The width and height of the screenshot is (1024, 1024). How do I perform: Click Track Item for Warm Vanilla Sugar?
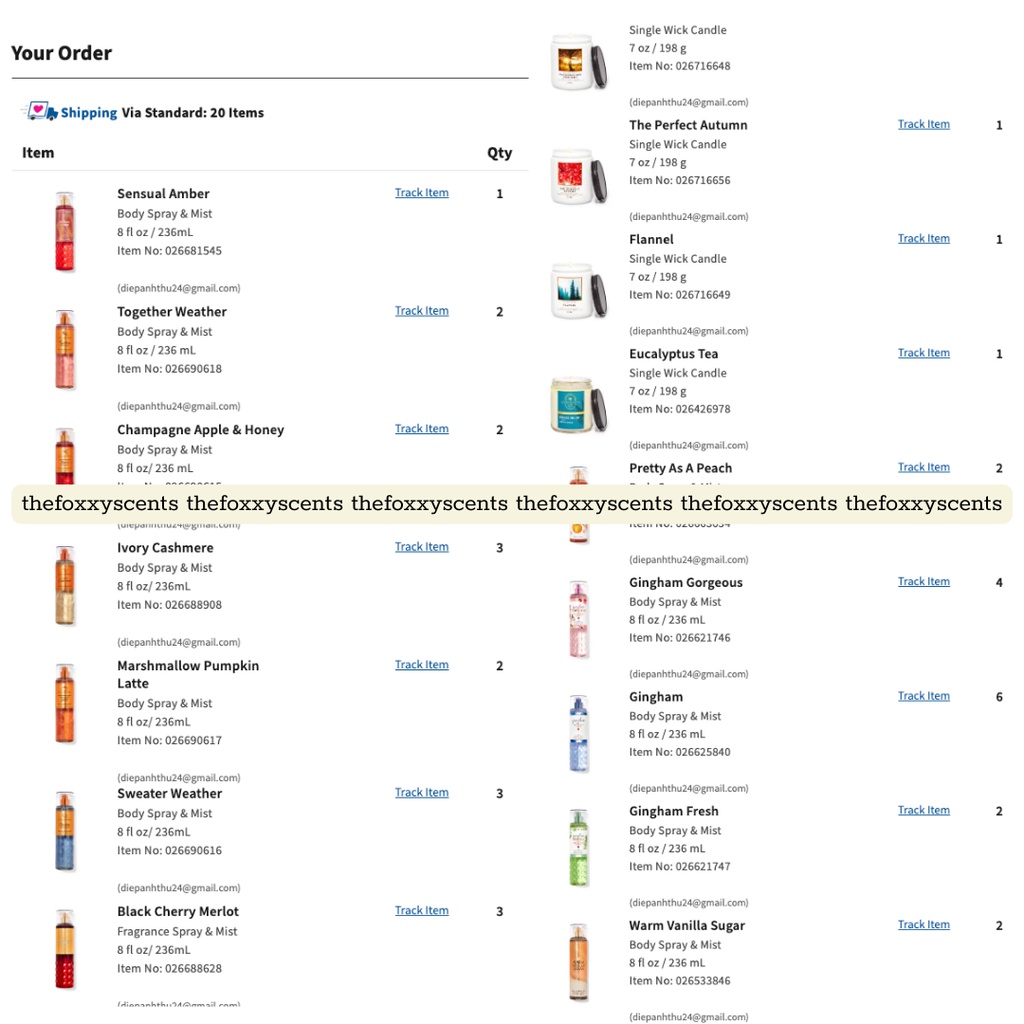tap(923, 924)
